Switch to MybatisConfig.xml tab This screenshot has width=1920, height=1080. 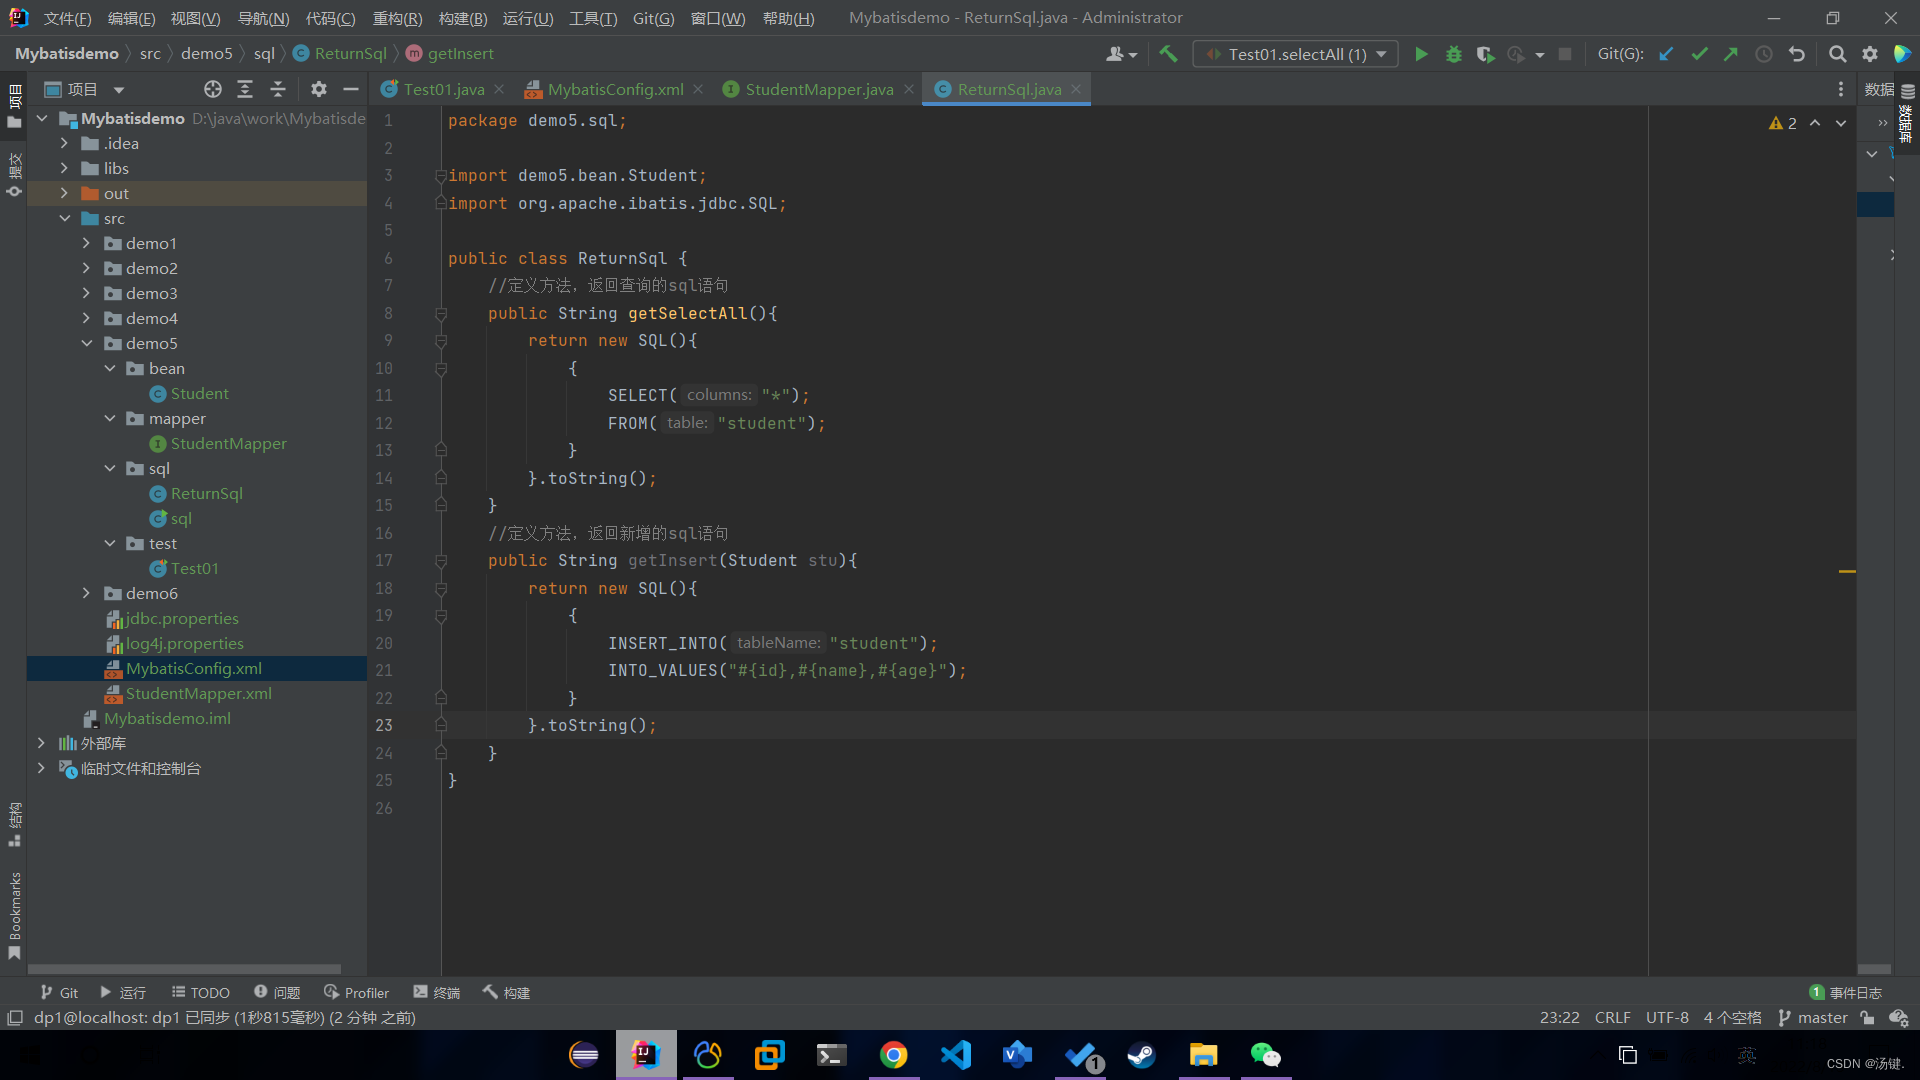click(x=615, y=89)
